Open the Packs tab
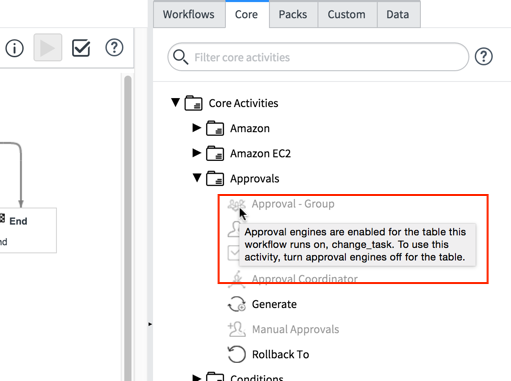This screenshot has height=381, width=511. [x=293, y=14]
